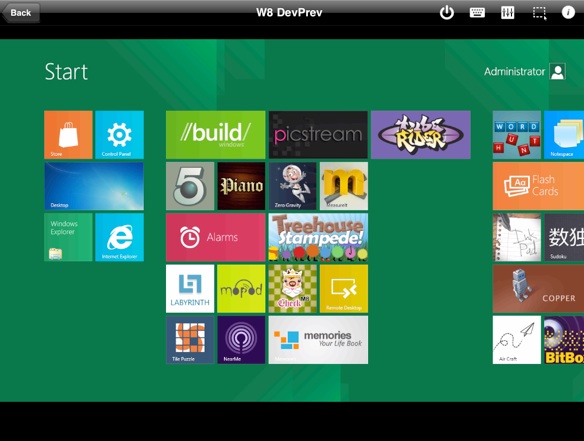Open the Piano tile
Screen dimensions: 584x441
pyautogui.click(x=241, y=186)
